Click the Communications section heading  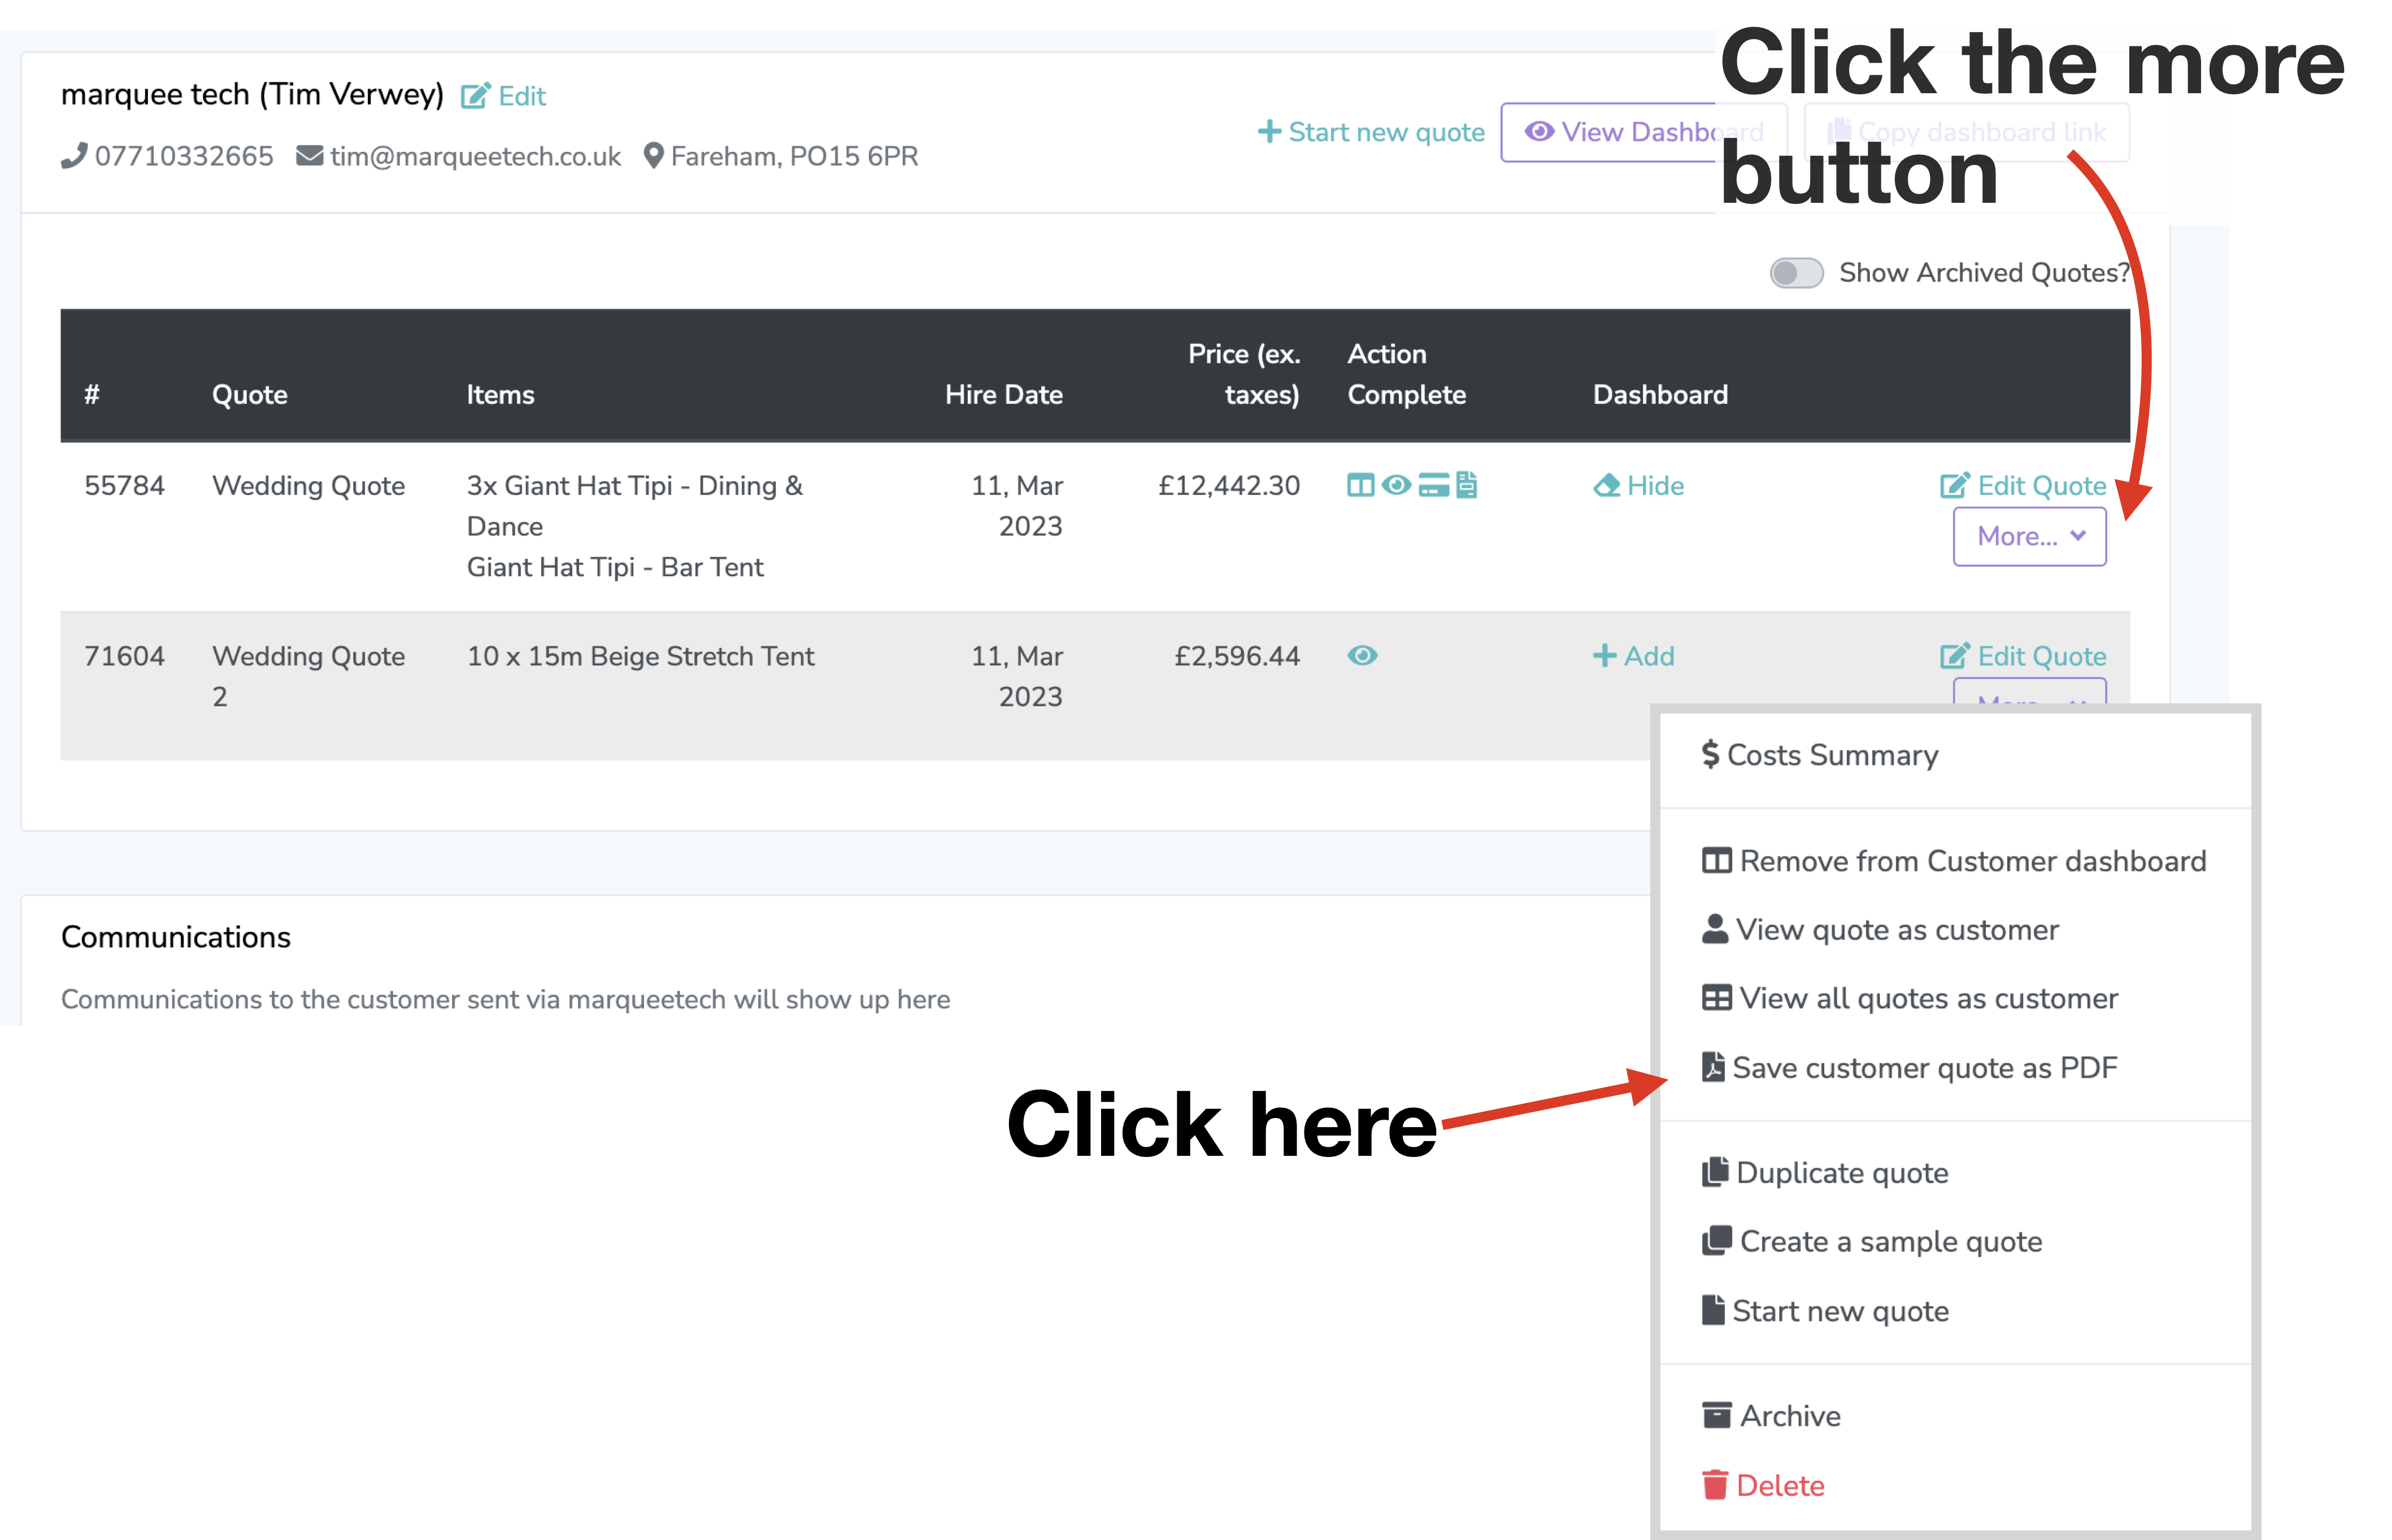[176, 937]
